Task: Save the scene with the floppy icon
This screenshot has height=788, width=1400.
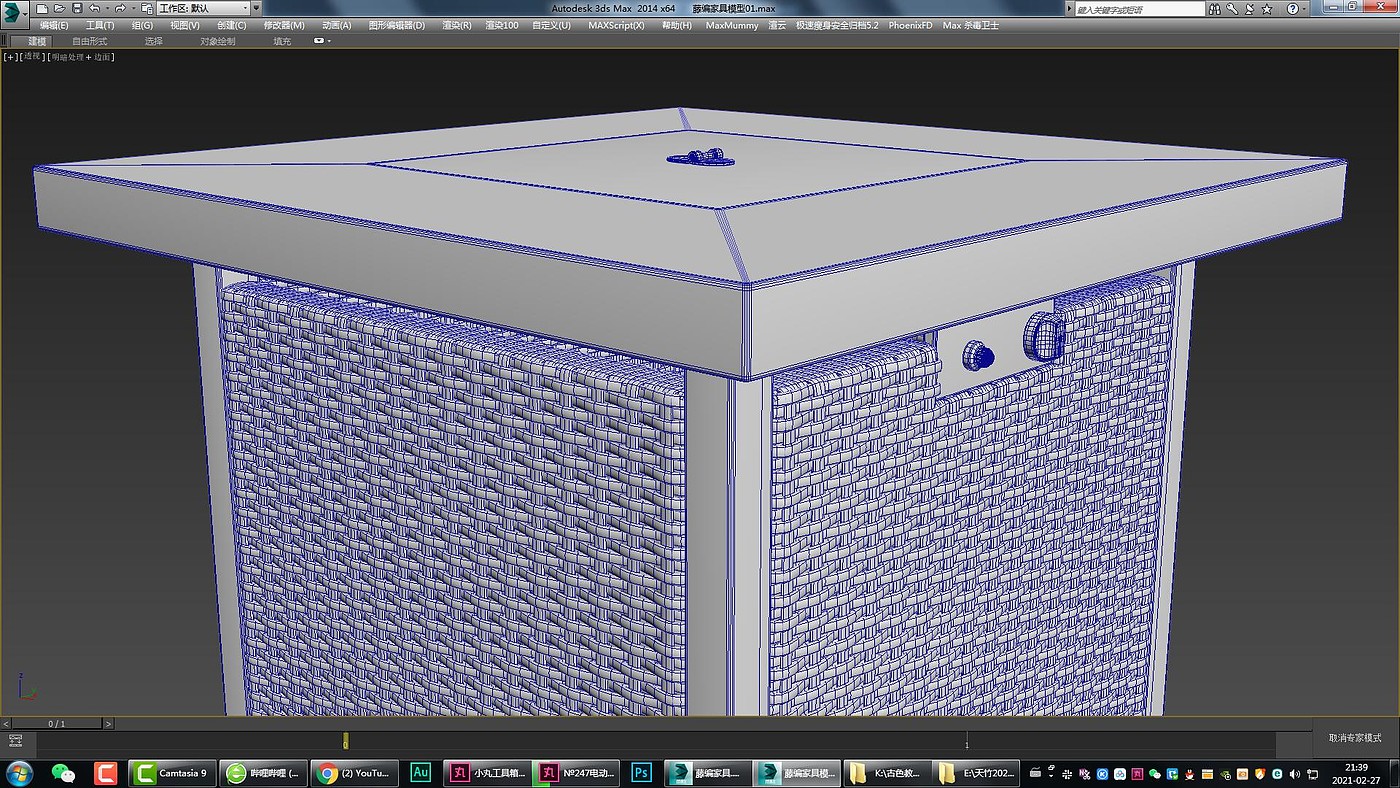Action: [x=75, y=9]
